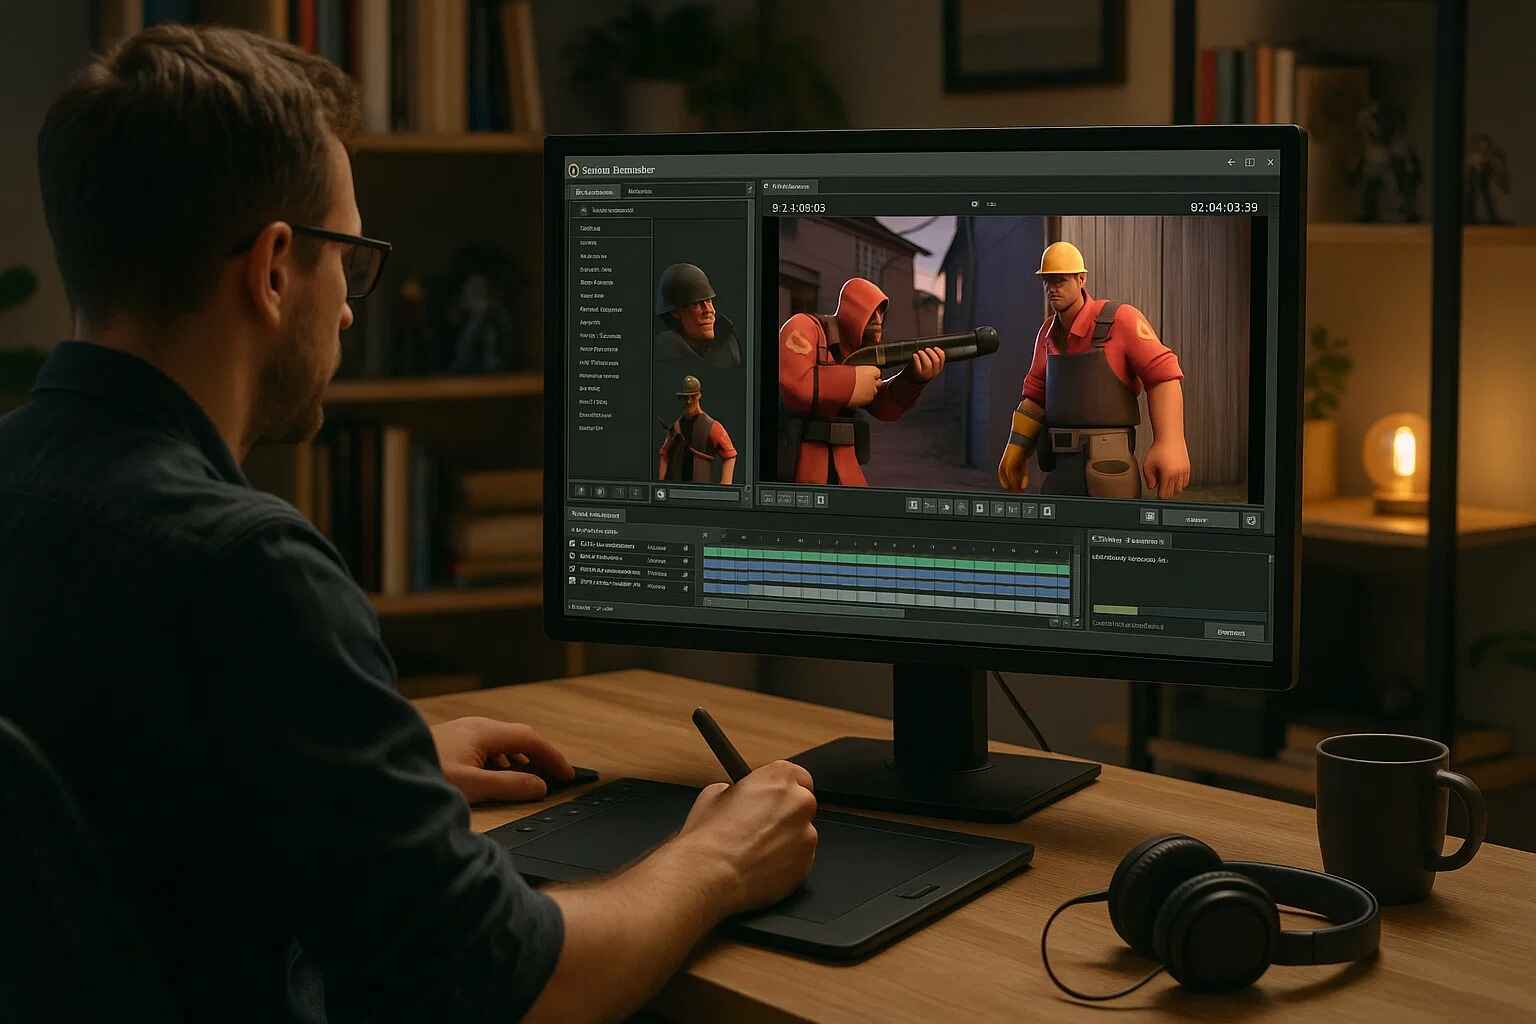Click lock icon at end of fourth track row
The height and width of the screenshot is (1024, 1536).
click(685, 587)
